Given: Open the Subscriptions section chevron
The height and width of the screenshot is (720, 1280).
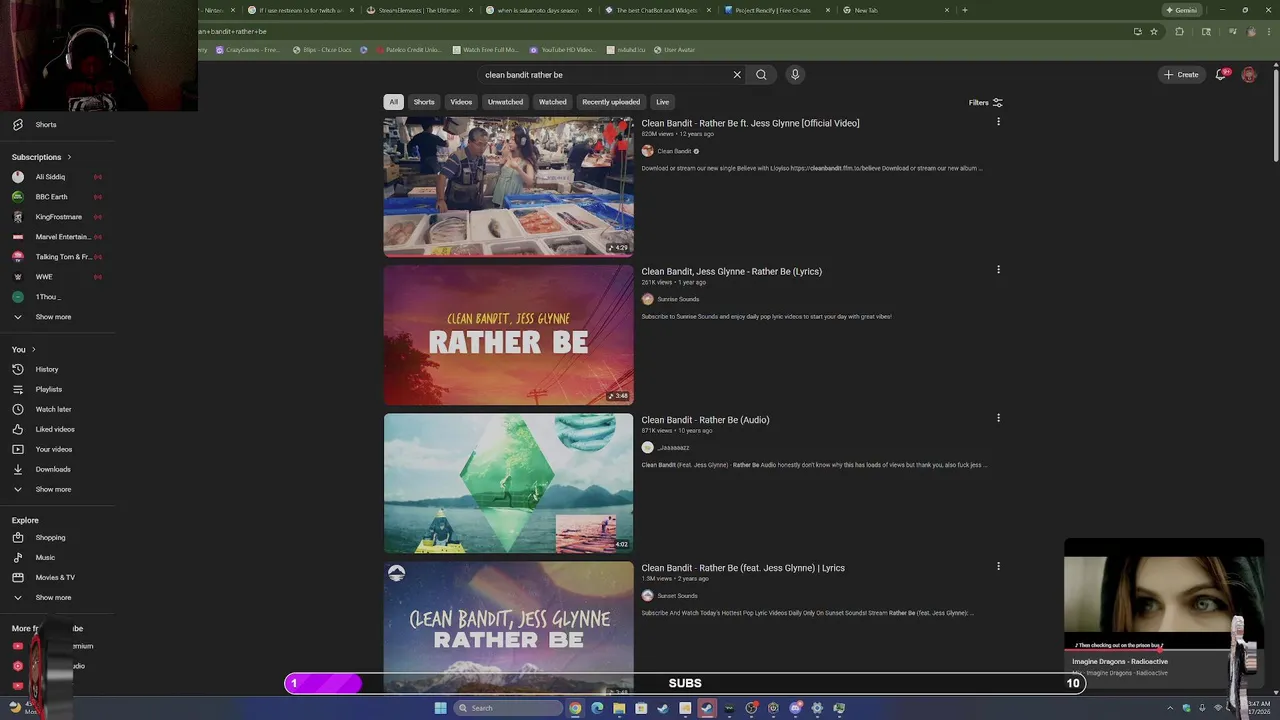Looking at the screenshot, I should 69,157.
